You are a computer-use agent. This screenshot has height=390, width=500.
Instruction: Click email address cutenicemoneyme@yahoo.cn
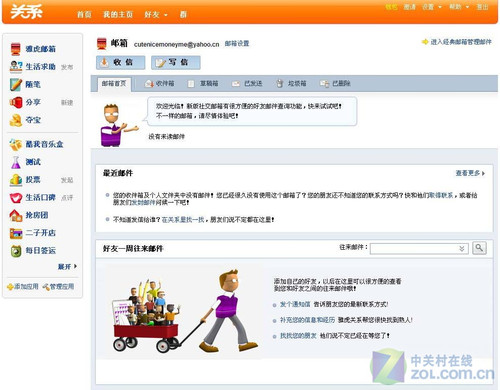coord(177,44)
